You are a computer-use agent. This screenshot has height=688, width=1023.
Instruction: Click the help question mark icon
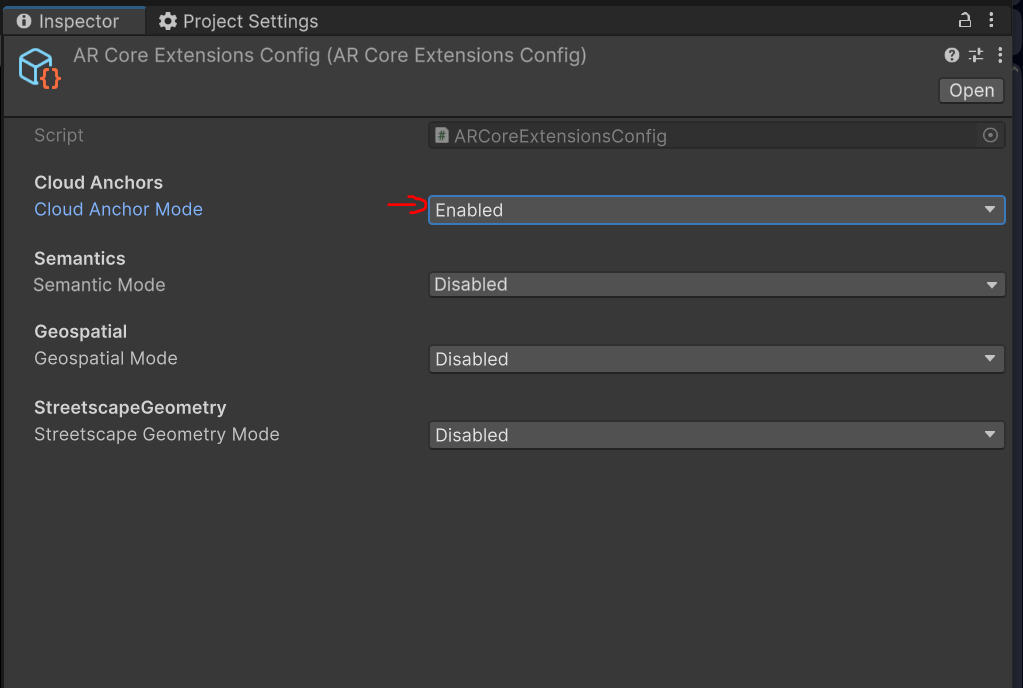pos(952,56)
